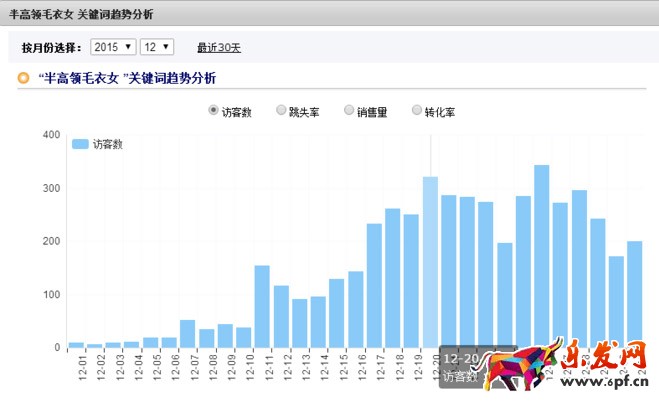Click the orange circle icon beside the chart heading

(x=23, y=78)
